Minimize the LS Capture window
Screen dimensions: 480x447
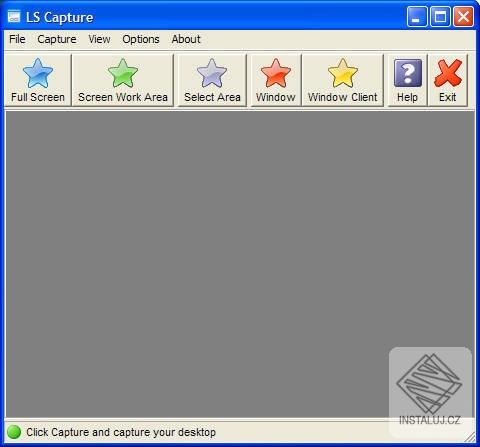417,16
